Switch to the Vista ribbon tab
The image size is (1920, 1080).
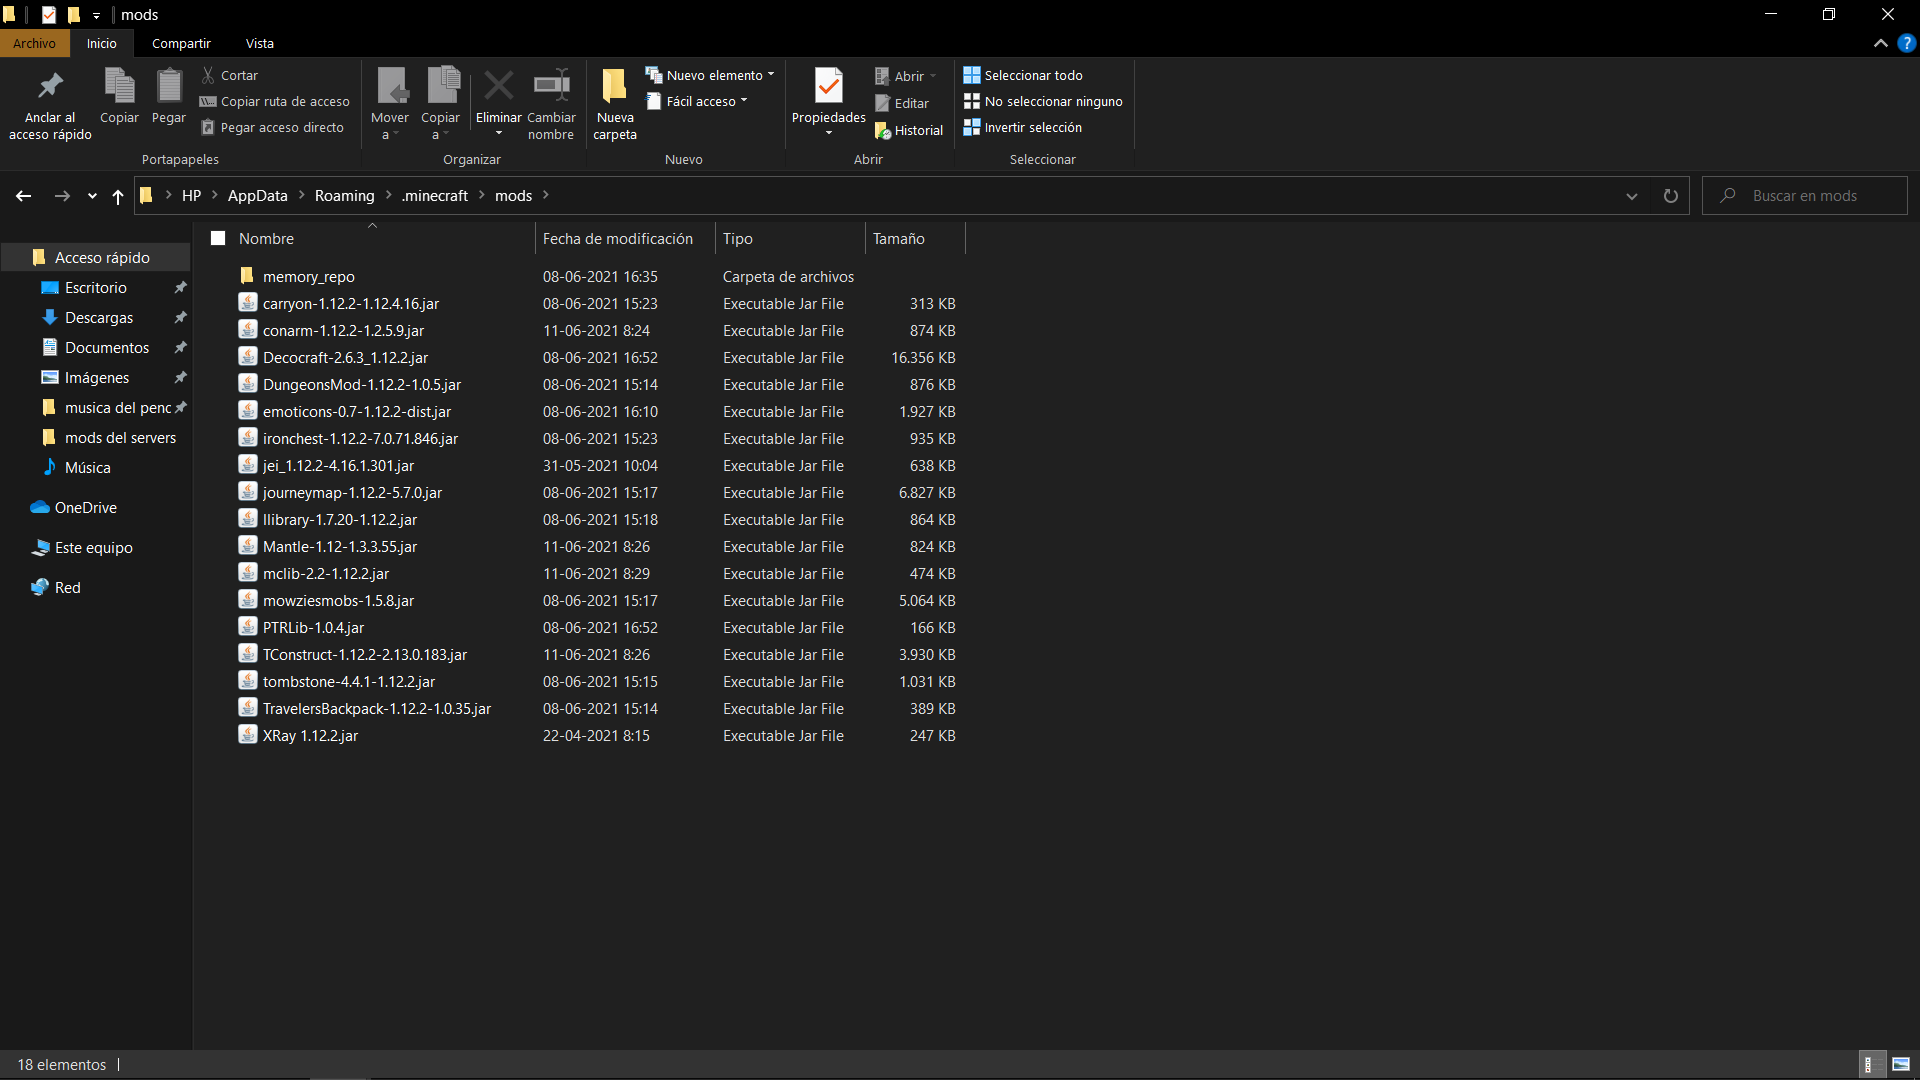[259, 43]
